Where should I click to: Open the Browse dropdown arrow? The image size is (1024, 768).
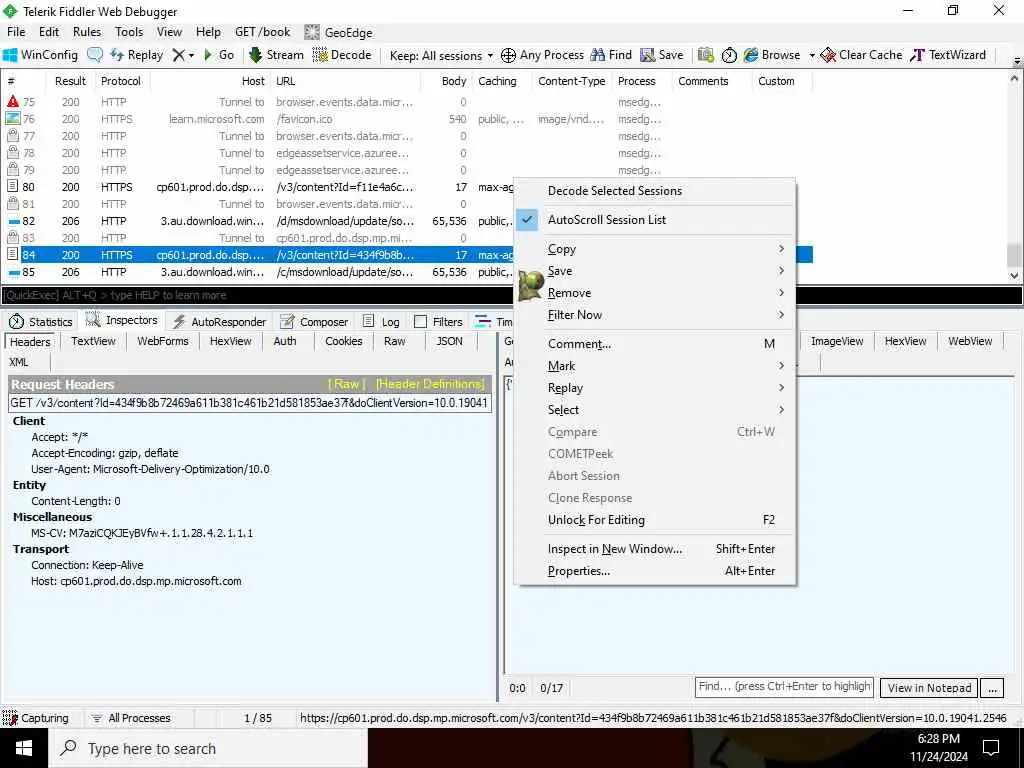point(812,56)
